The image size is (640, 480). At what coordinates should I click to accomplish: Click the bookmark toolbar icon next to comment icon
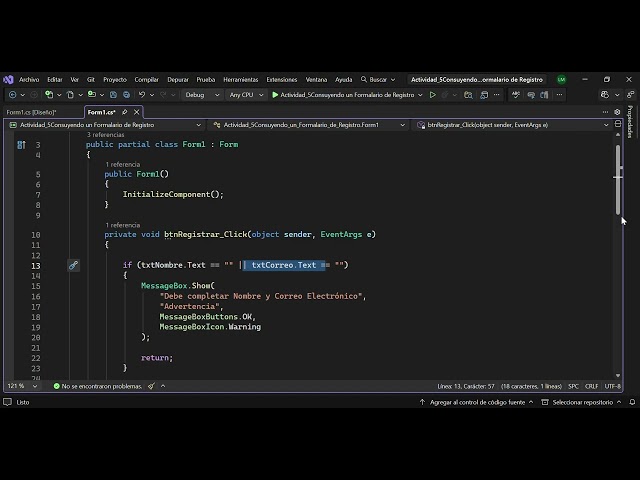pos(544,95)
